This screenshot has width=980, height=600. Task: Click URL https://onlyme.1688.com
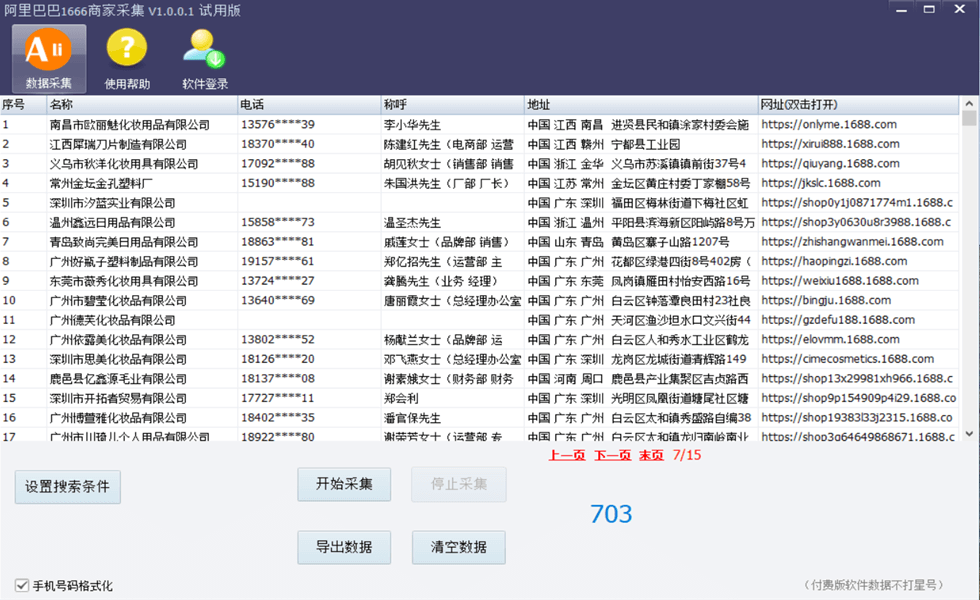(829, 125)
